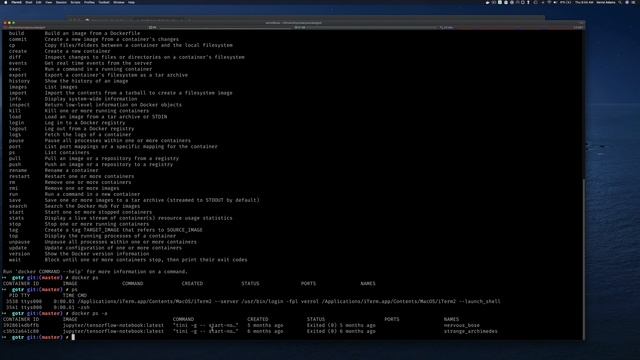Click the terminal cursor at the last prompt

point(73,337)
